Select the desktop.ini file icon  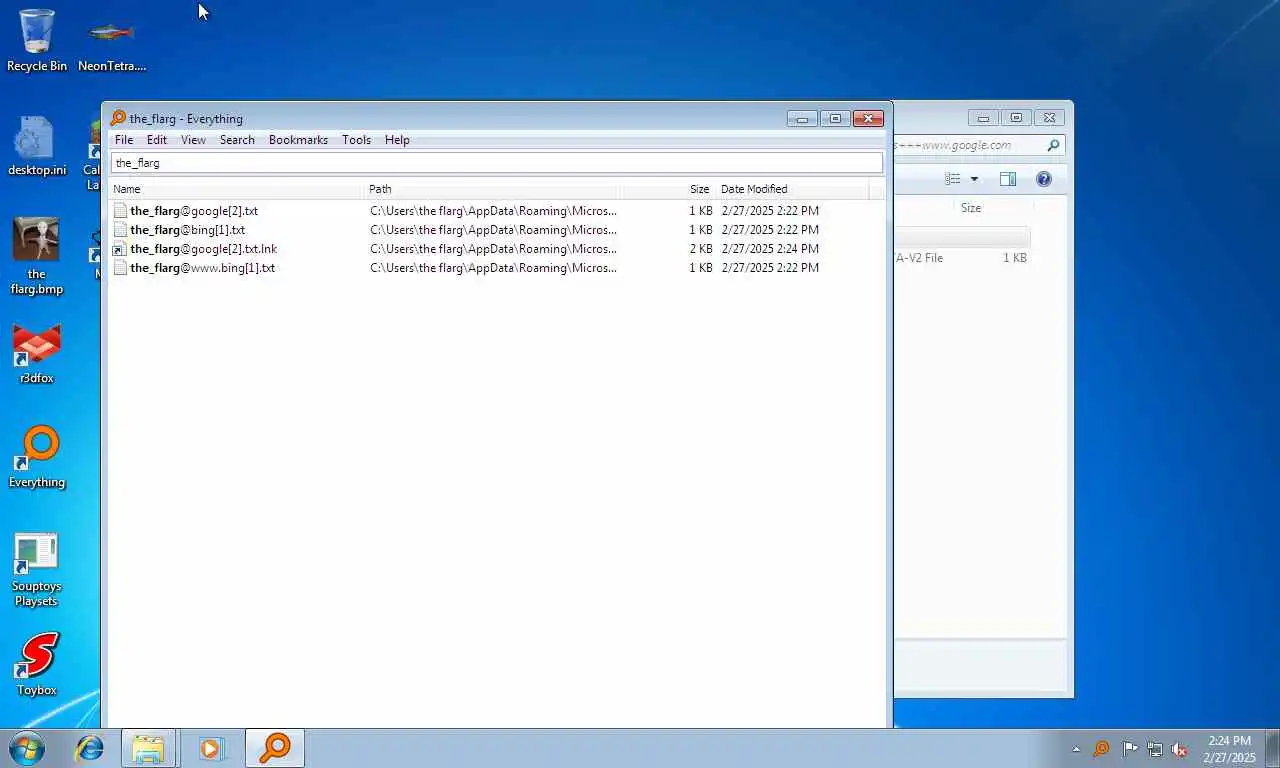coord(37,146)
